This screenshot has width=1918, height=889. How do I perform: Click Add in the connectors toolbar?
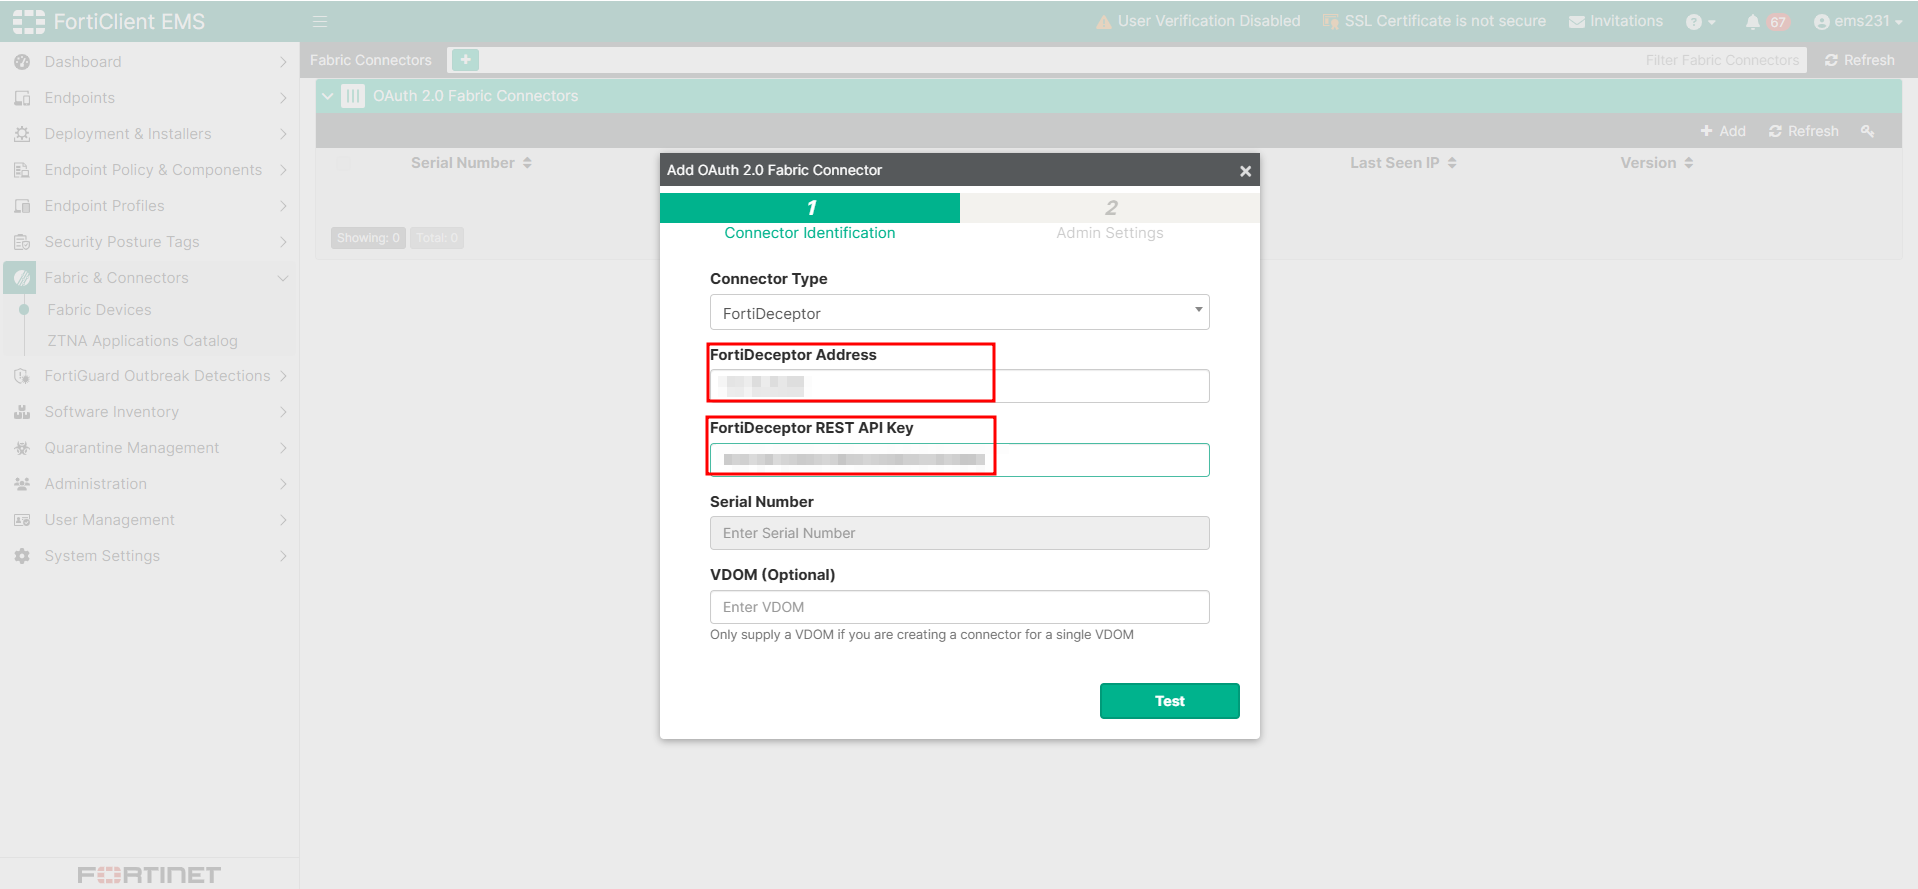[x=1723, y=131]
